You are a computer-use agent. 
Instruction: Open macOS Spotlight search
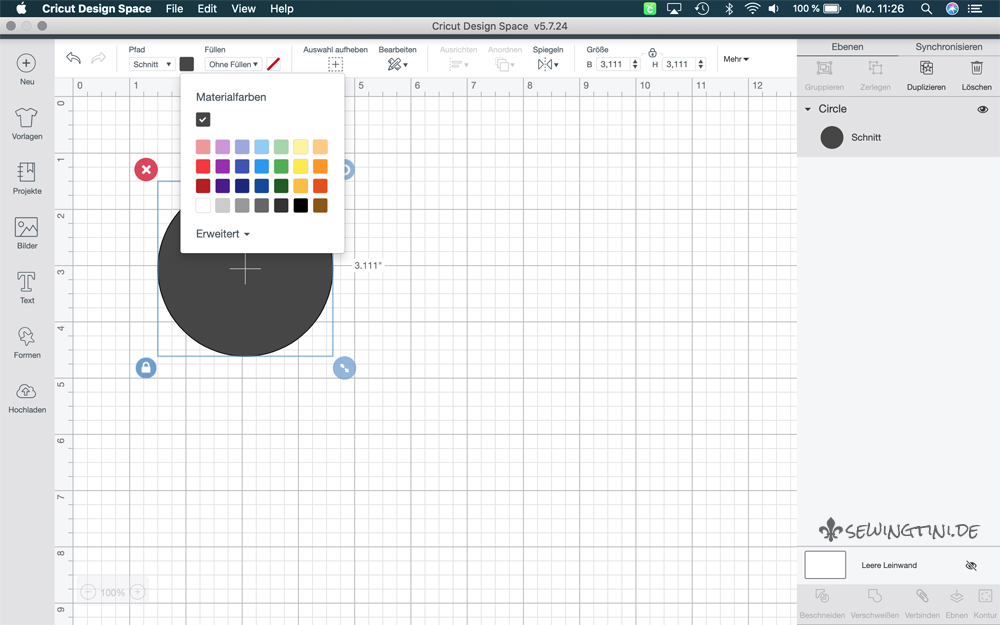926,8
